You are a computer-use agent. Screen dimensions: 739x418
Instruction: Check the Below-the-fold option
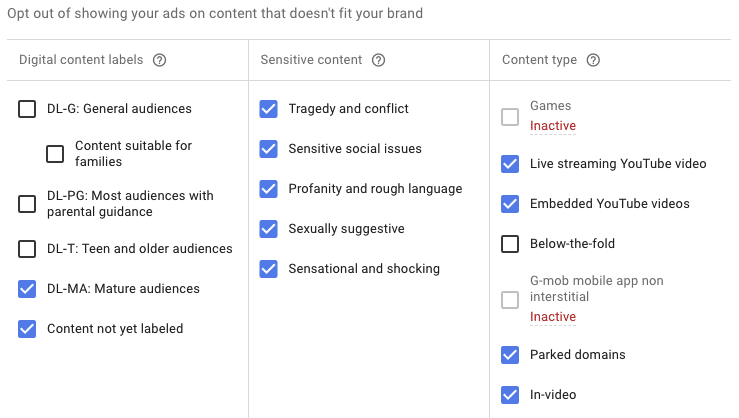[510, 244]
